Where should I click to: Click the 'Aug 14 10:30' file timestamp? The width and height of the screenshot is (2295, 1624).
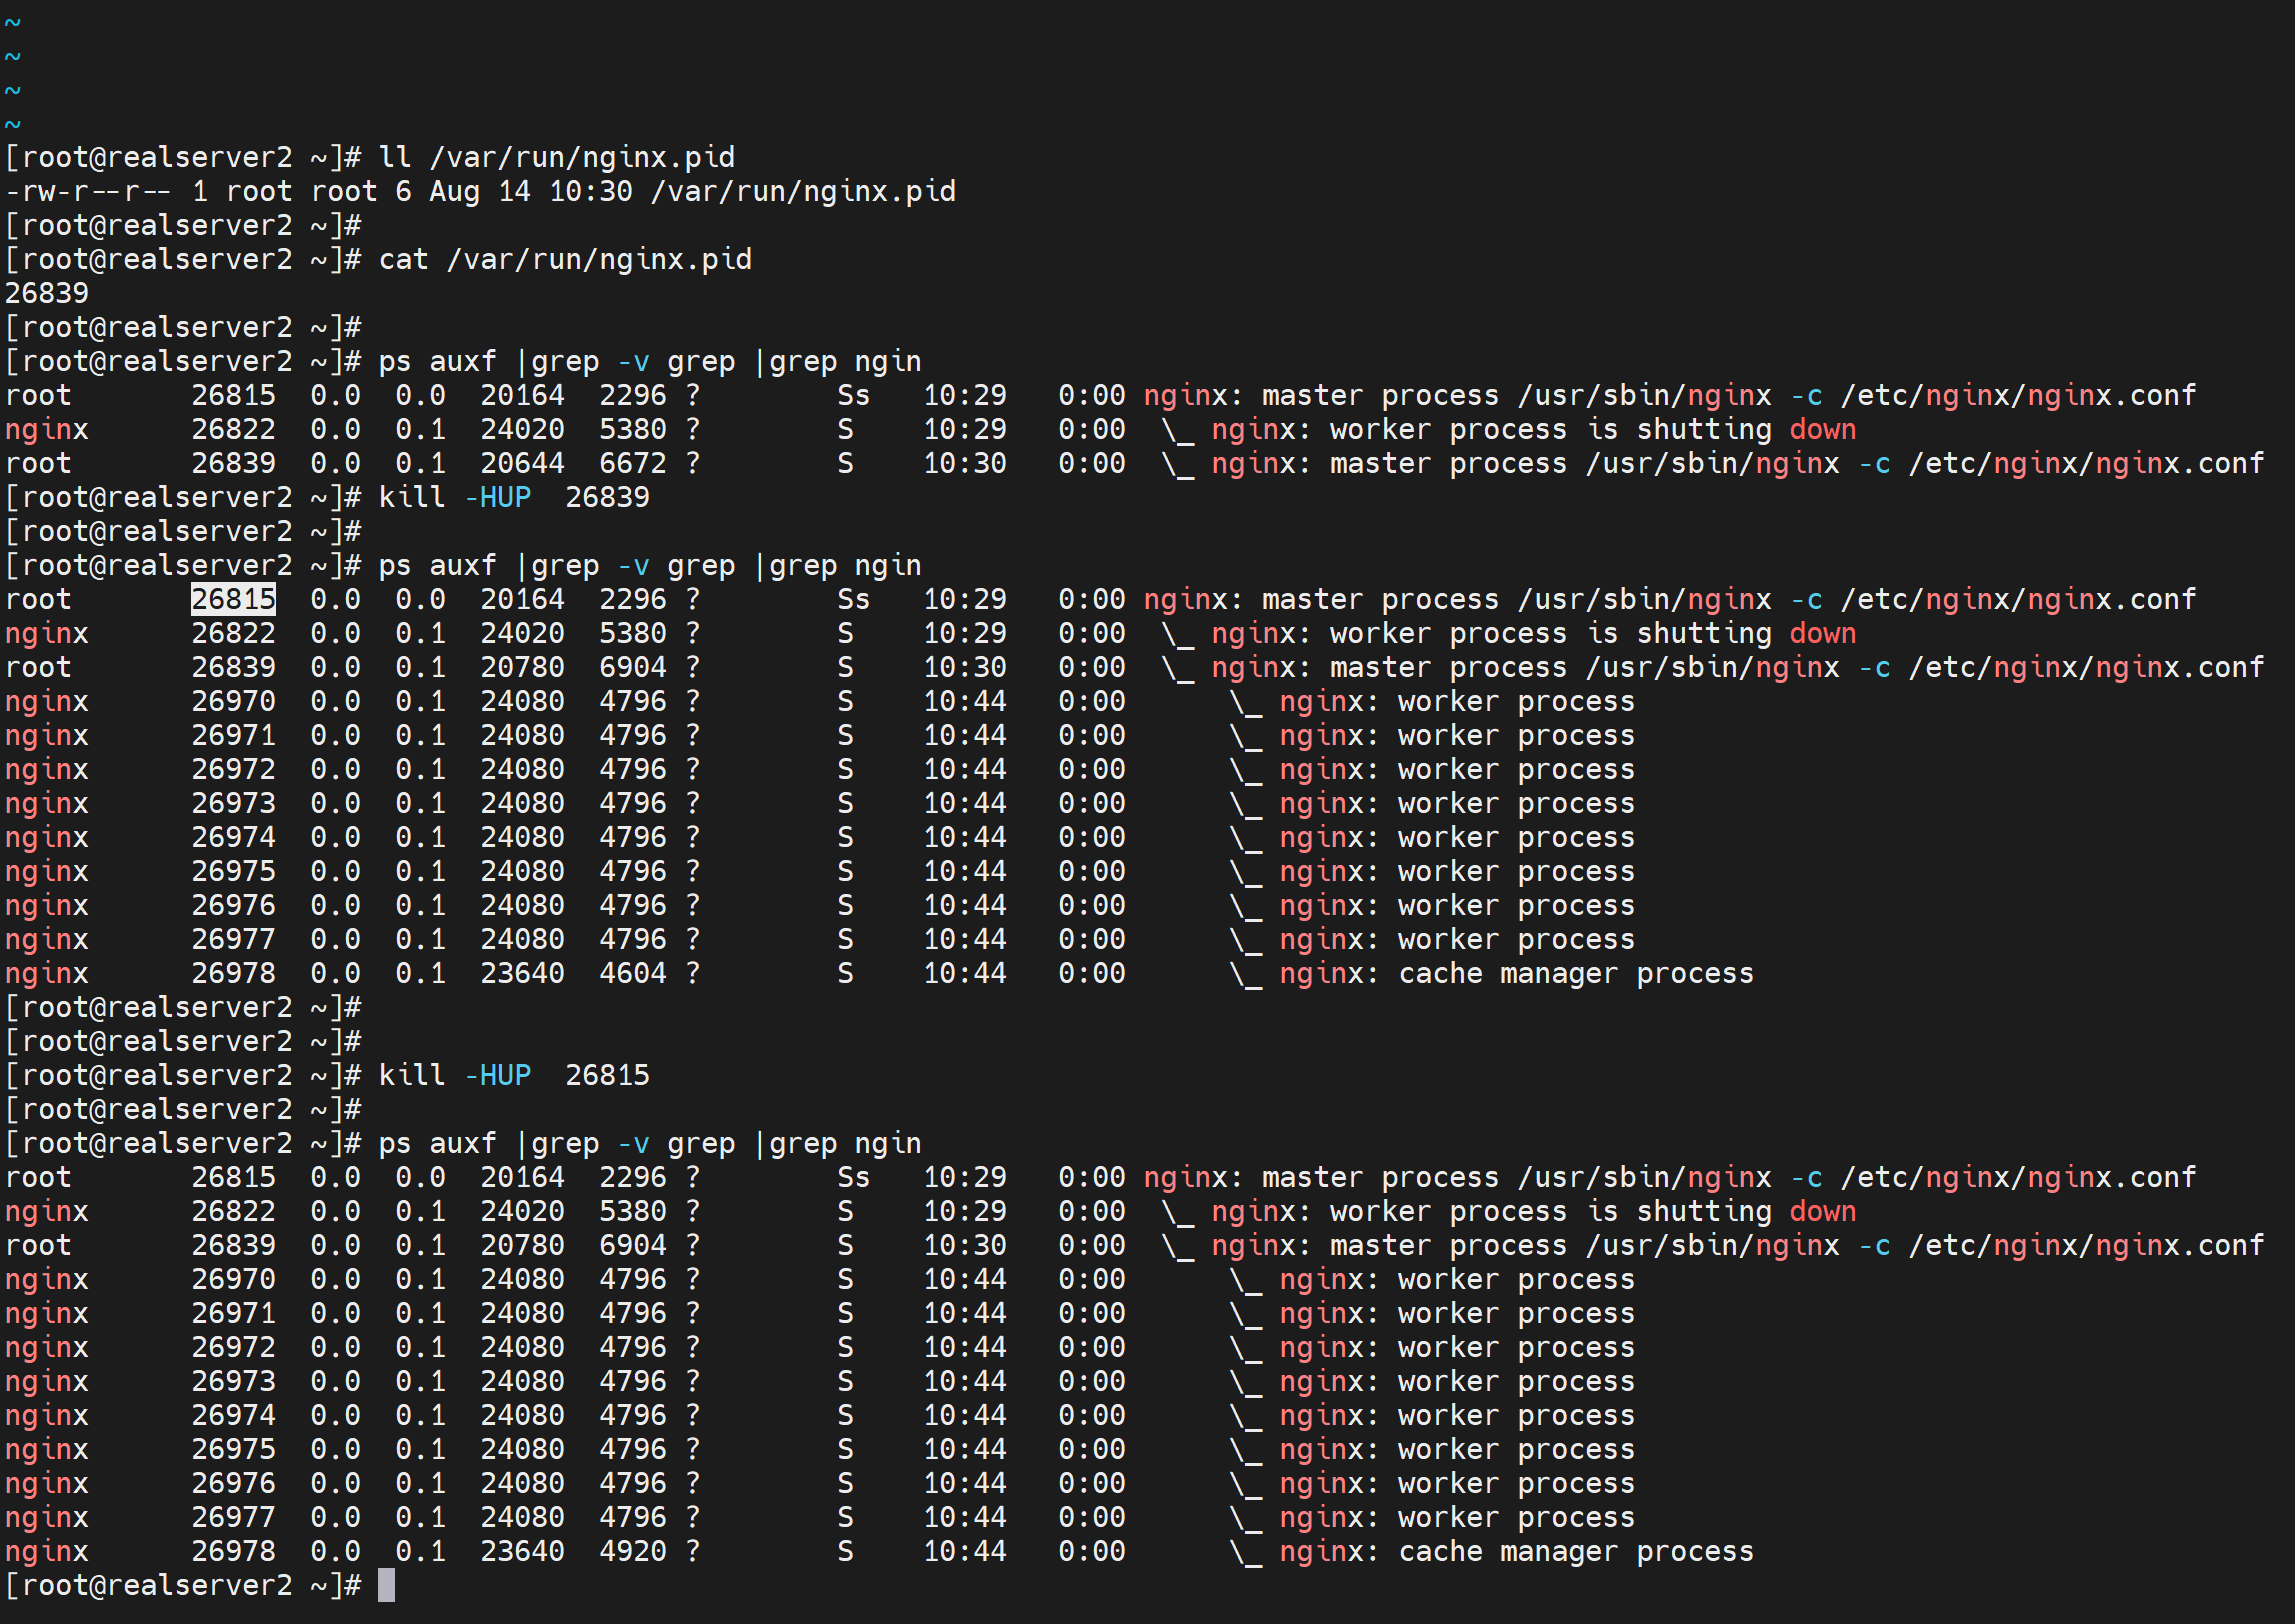pyautogui.click(x=530, y=191)
